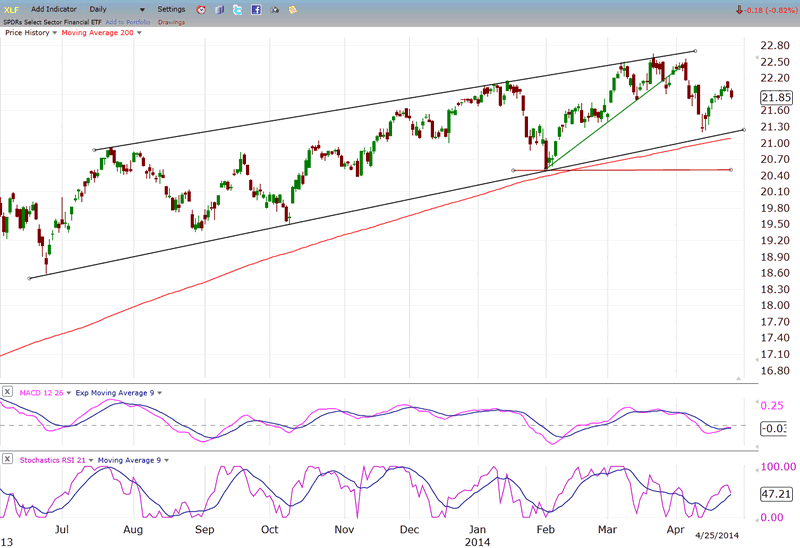This screenshot has height=548, width=800.
Task: Click SPDRs Select Sector Financial ETF name
Action: click(x=53, y=22)
